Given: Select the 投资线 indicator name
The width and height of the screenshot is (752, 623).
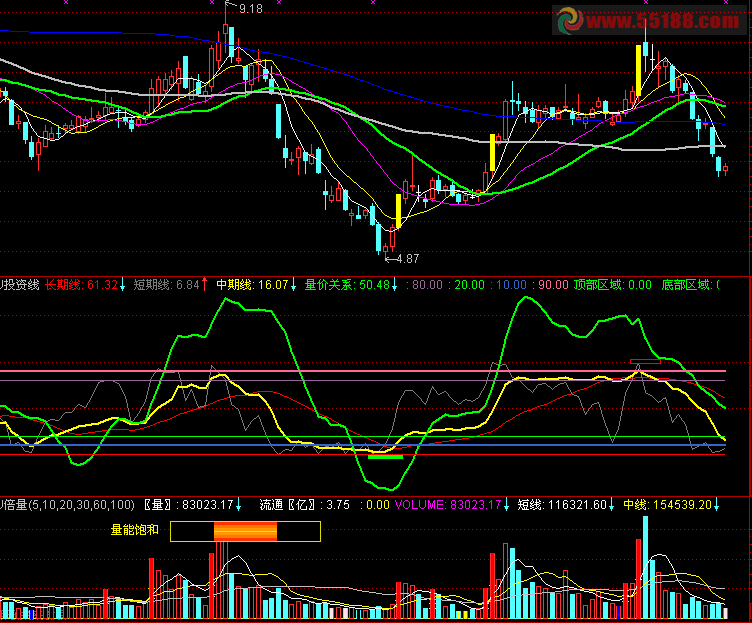Looking at the screenshot, I should (22, 285).
